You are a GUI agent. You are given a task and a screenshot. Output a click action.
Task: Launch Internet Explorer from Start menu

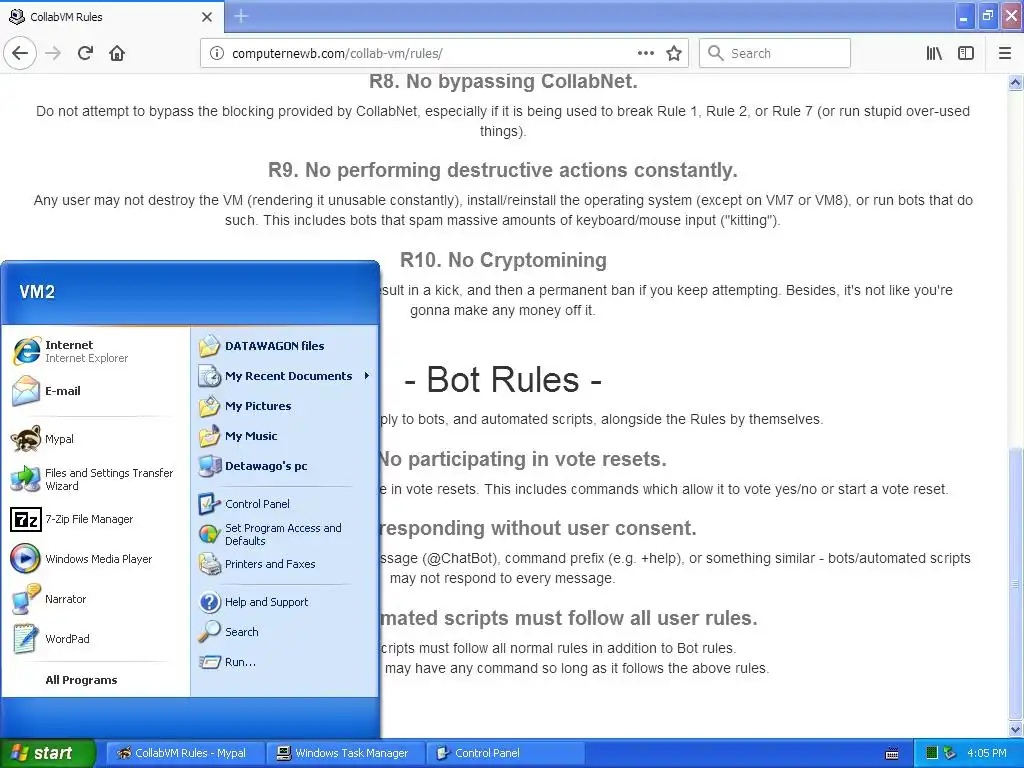95,351
